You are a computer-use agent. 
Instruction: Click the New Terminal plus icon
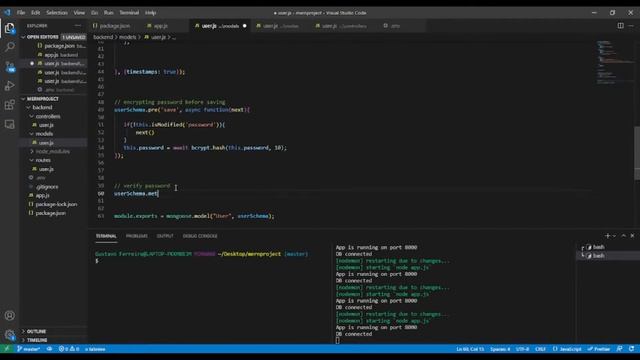[x=607, y=236]
